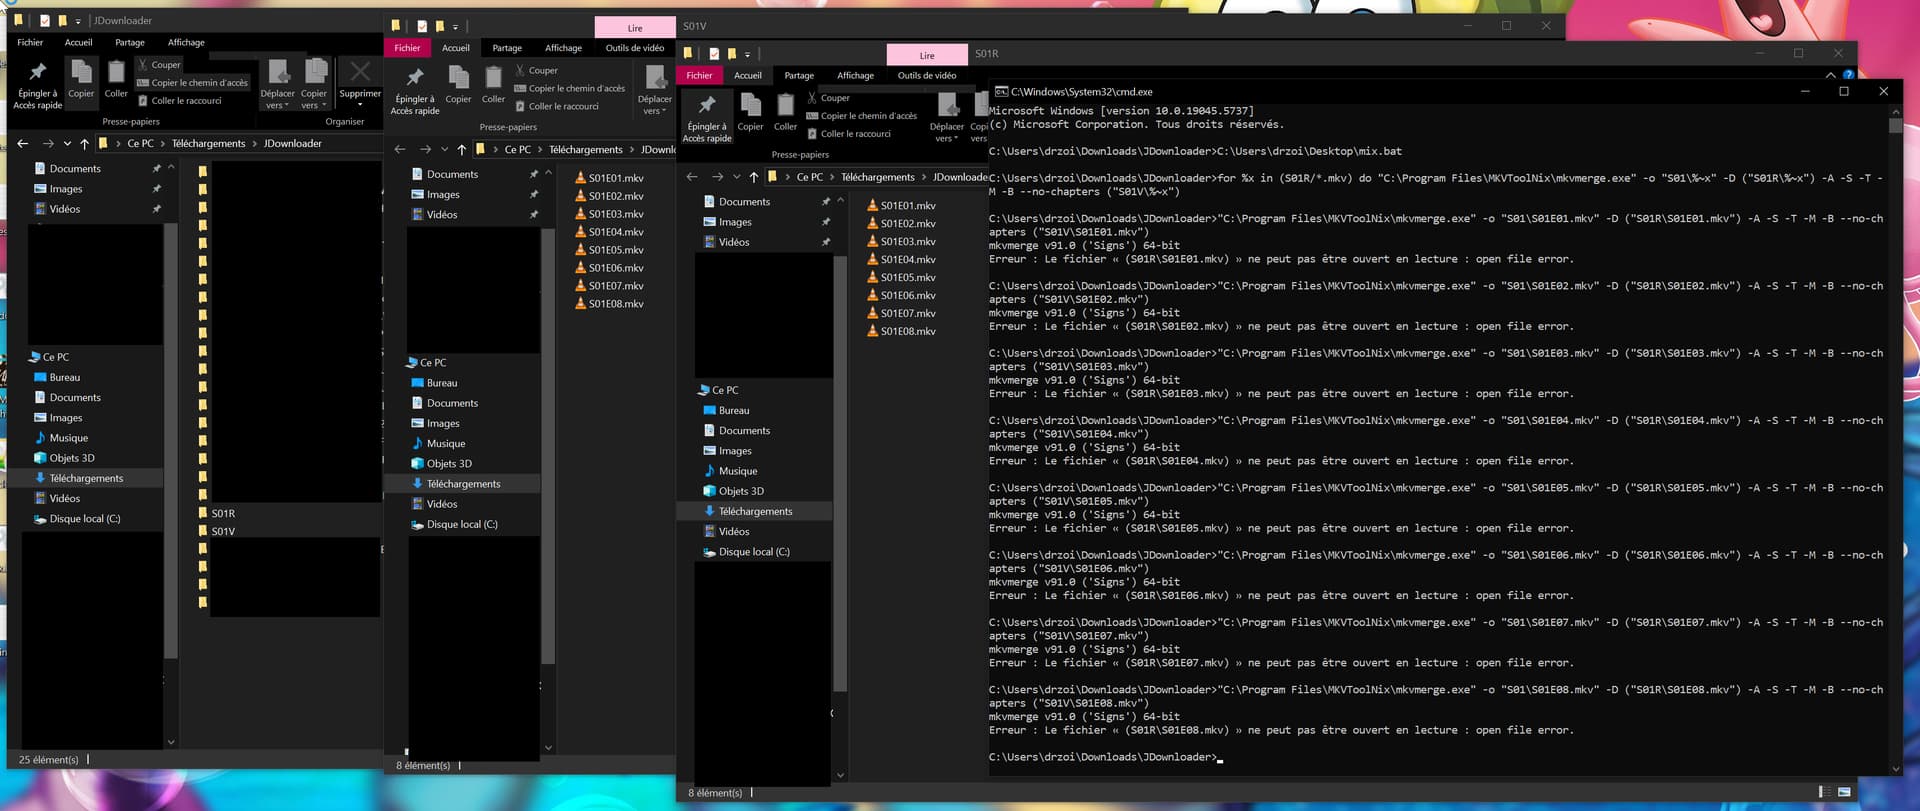Screen dimensions: 1920x811
Task: Click Téléchargements breadcrumb in JDownloader address bar
Action: 208,144
